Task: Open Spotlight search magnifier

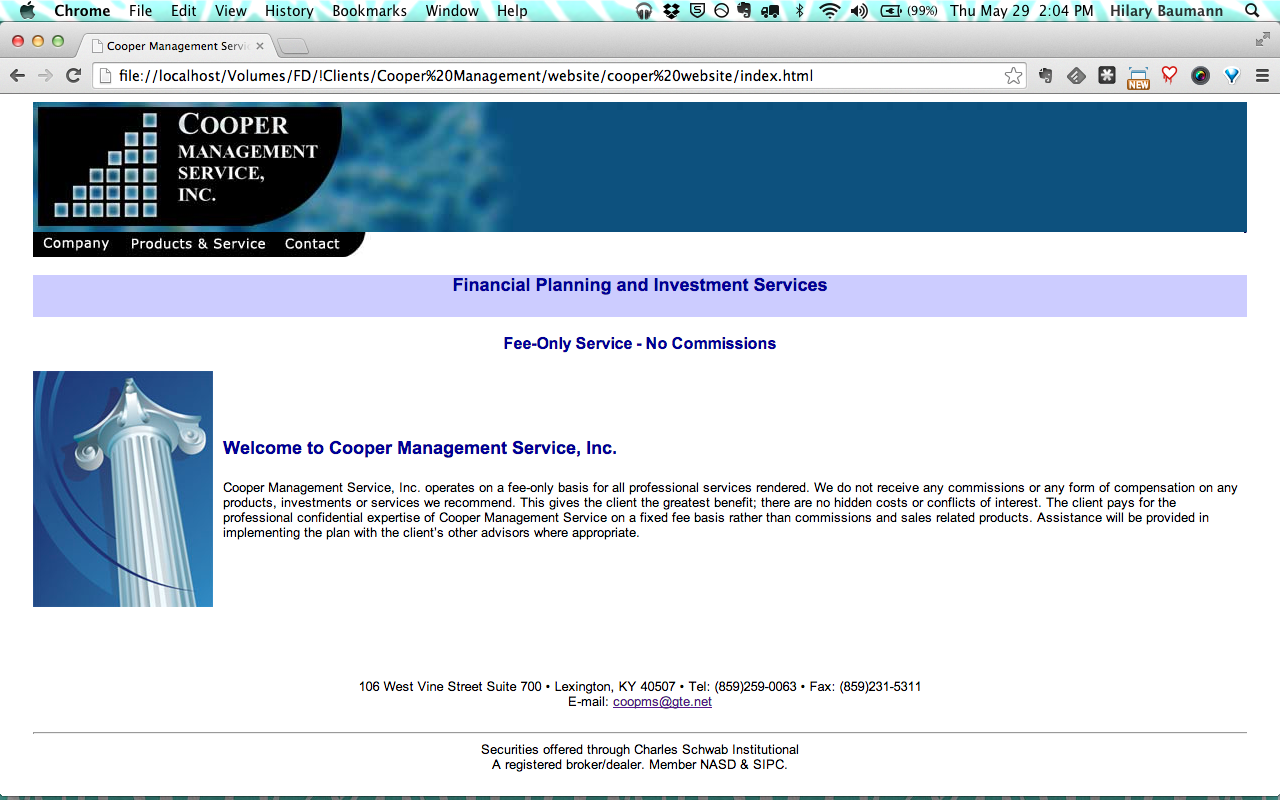Action: (x=1253, y=11)
